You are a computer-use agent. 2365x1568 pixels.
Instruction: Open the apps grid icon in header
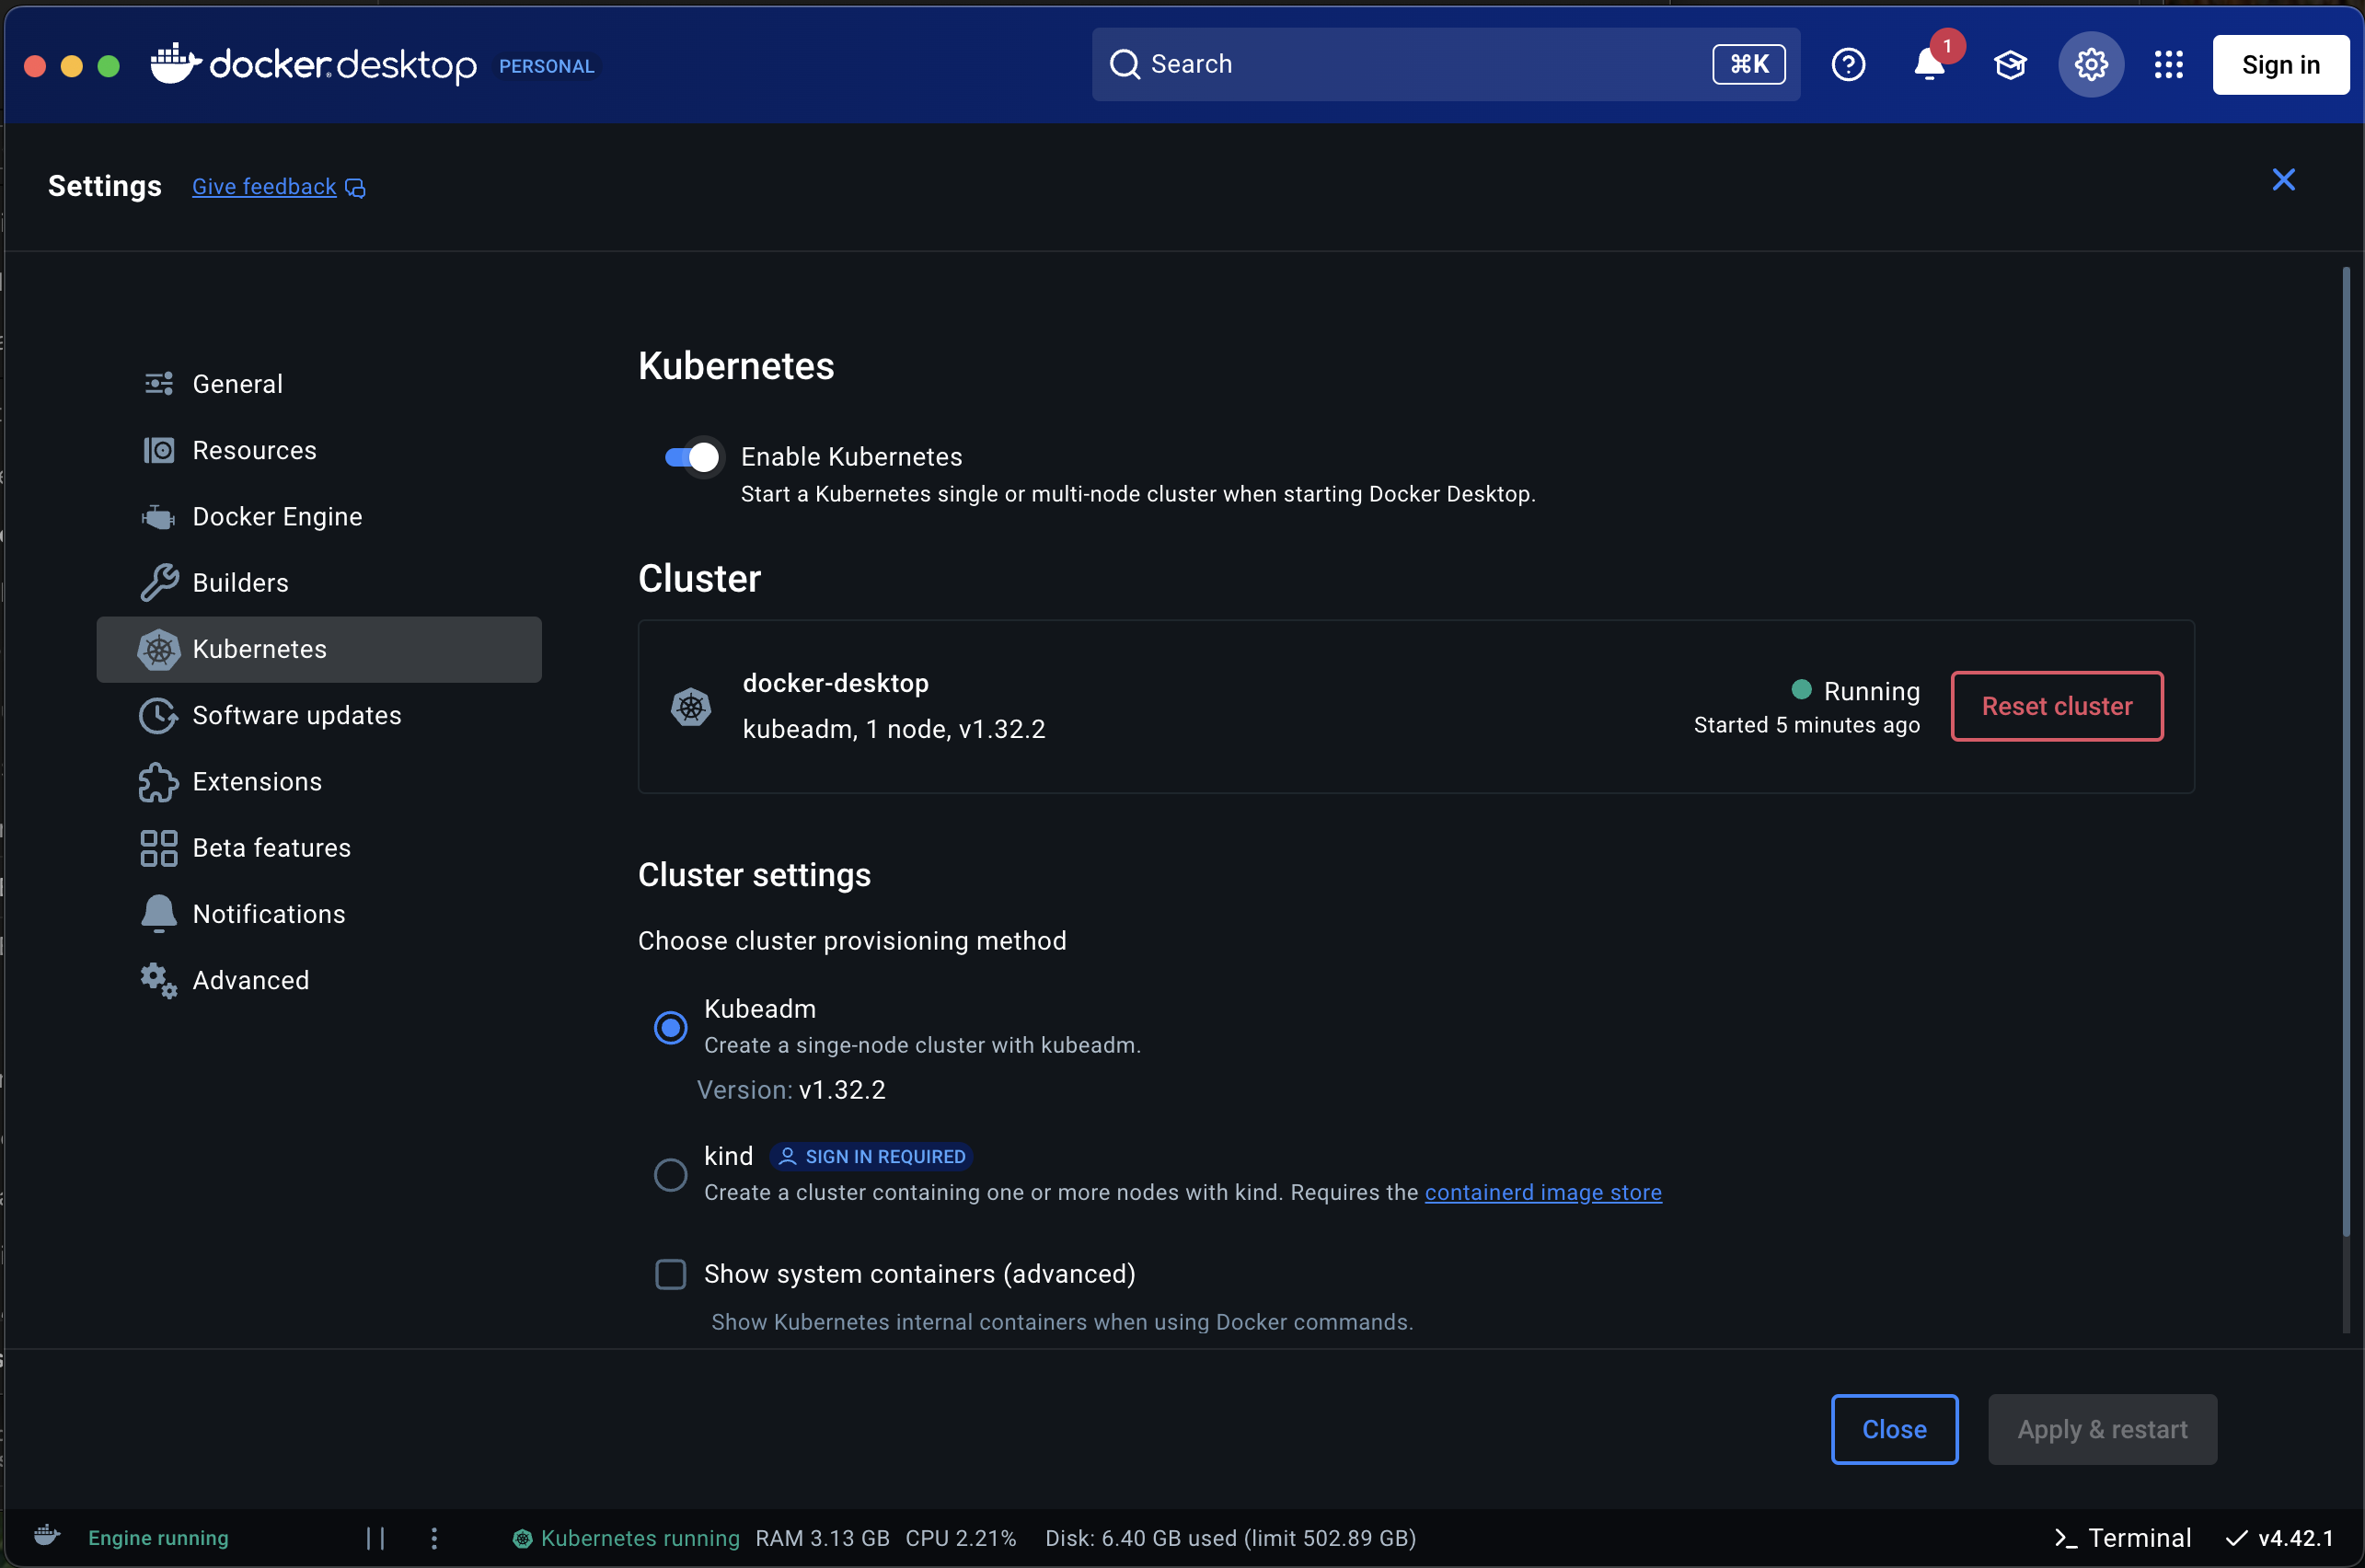[x=2168, y=65]
